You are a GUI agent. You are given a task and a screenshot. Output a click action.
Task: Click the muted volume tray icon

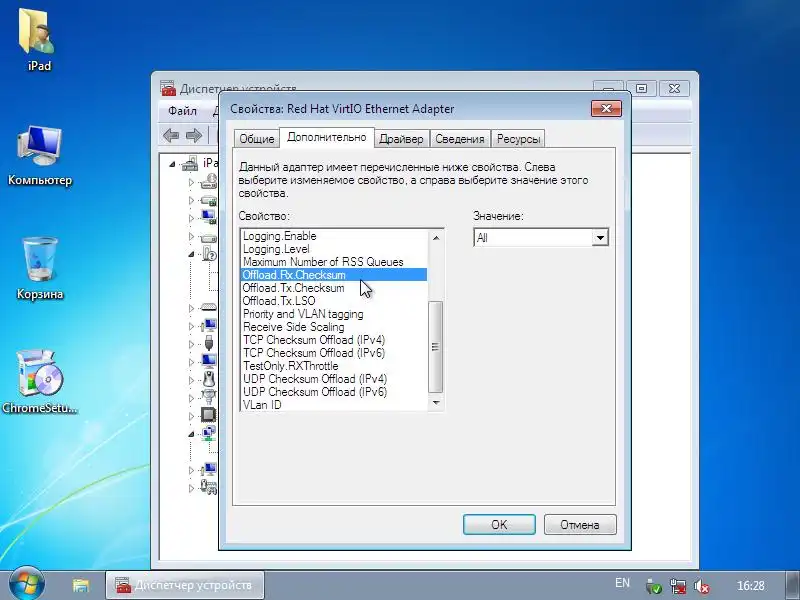coord(703,586)
